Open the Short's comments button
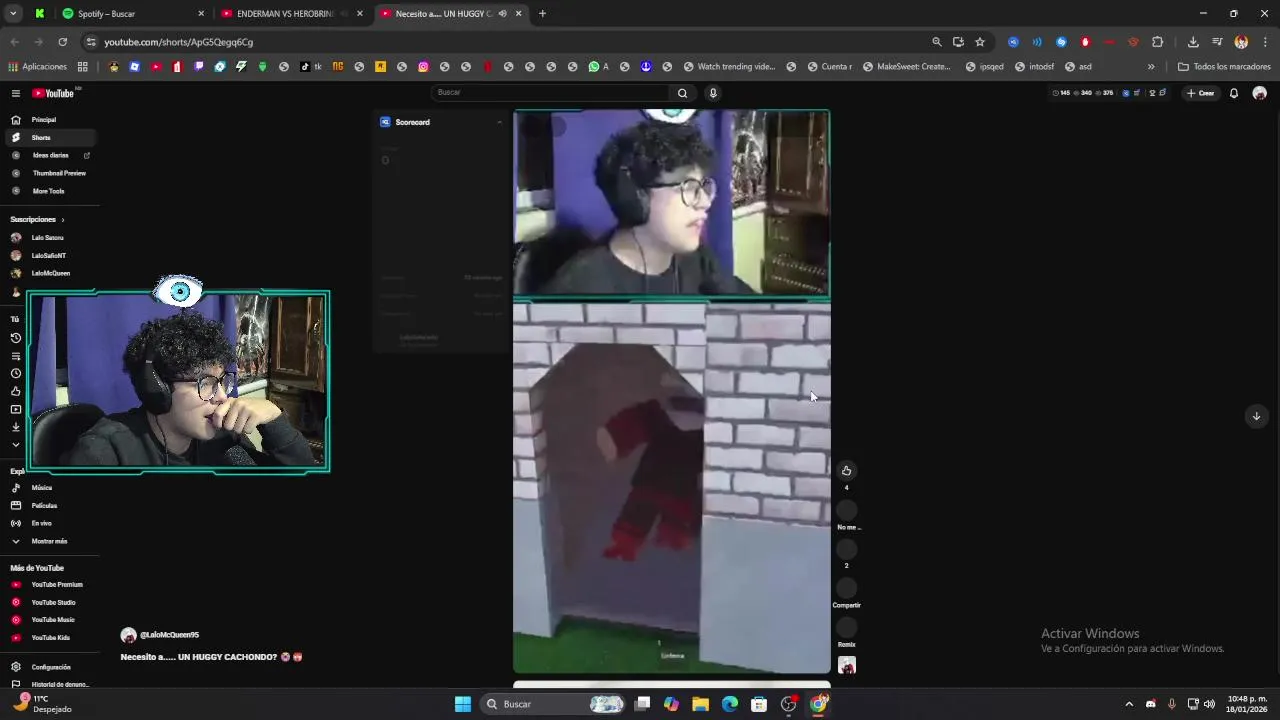Image resolution: width=1280 pixels, height=720 pixels. point(846,549)
